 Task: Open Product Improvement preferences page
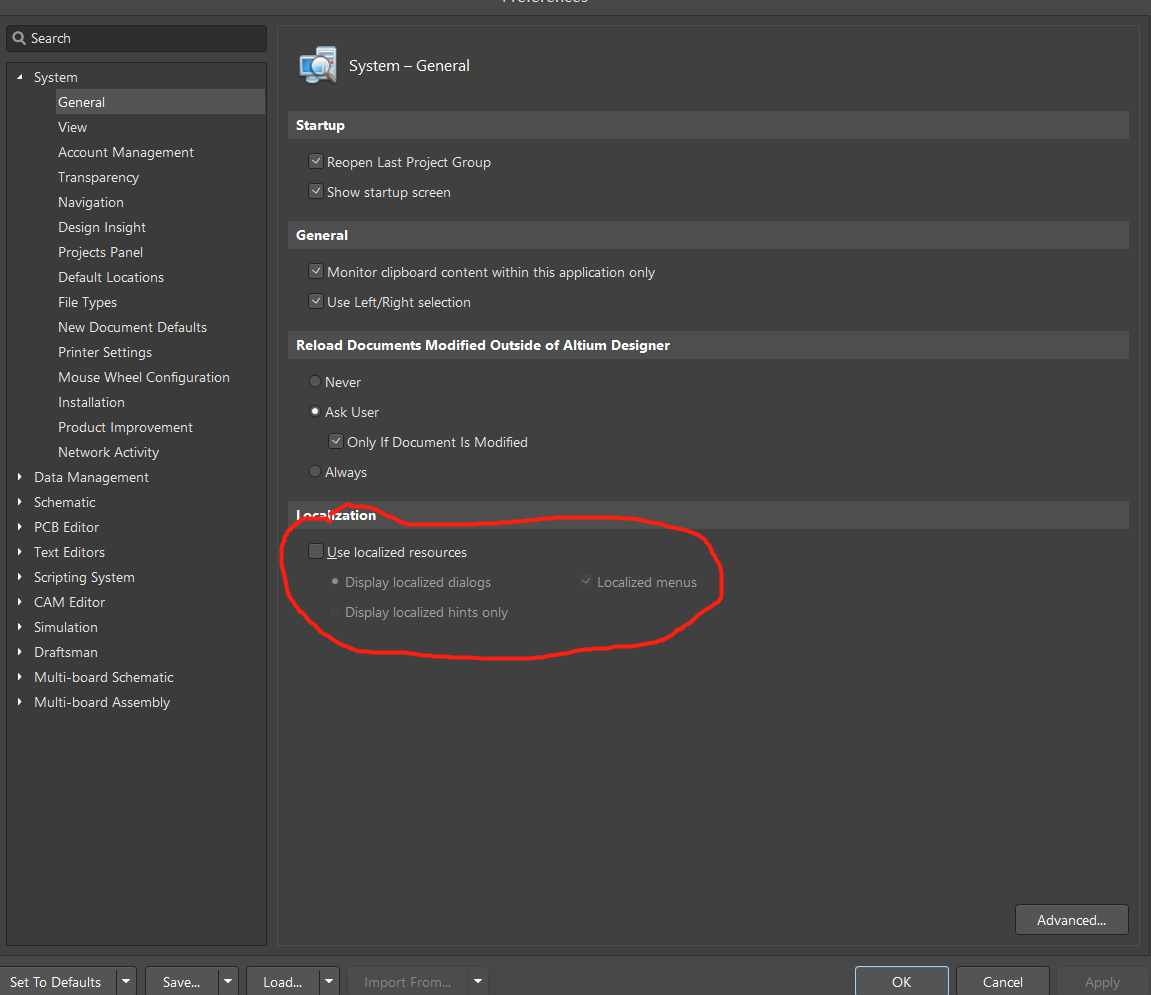[126, 427]
